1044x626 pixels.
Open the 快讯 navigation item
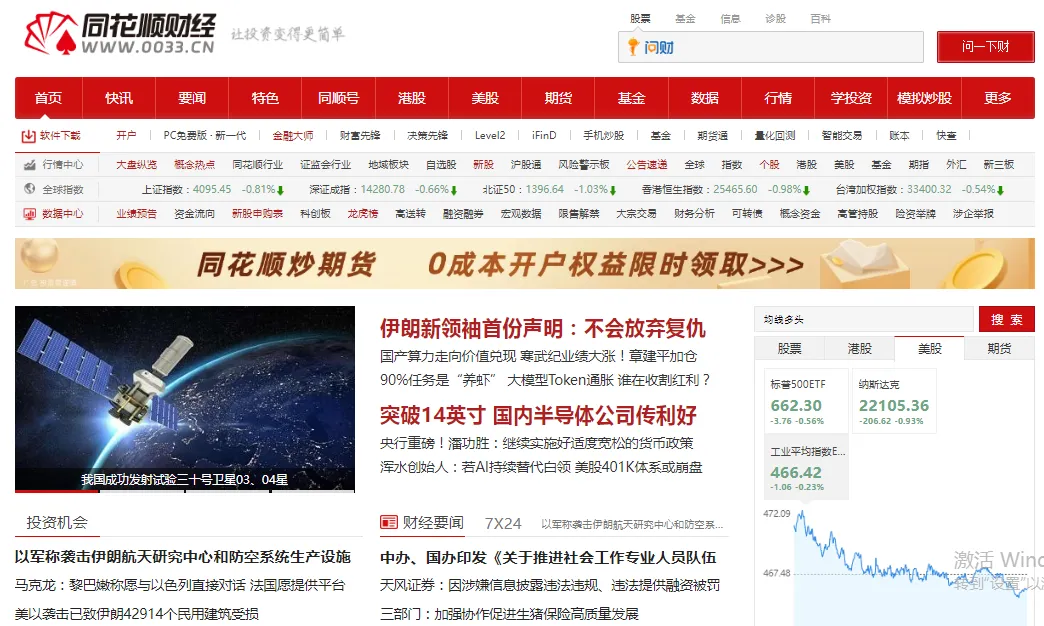pyautogui.click(x=119, y=98)
